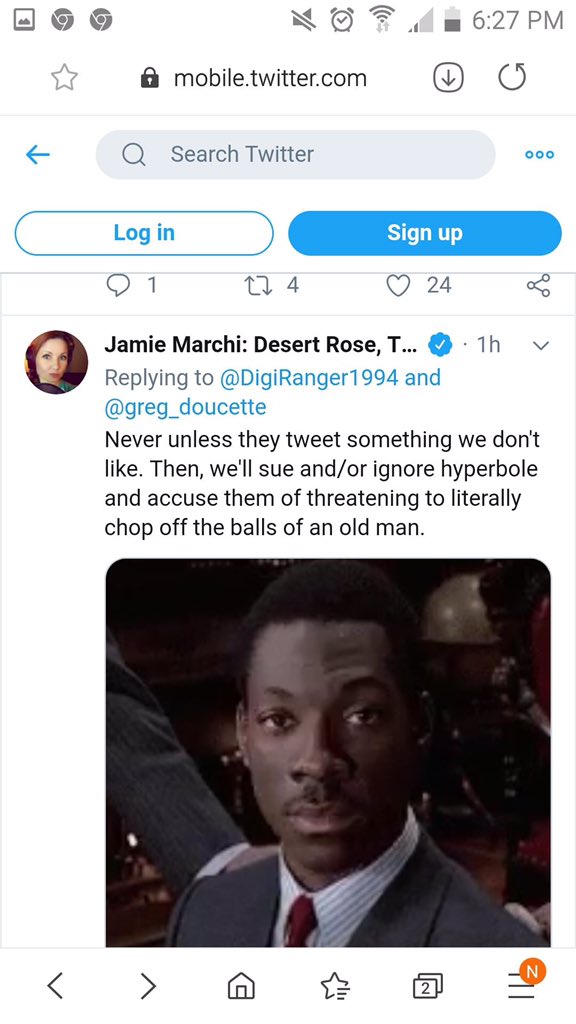The image size is (576, 1024).
Task: Open the three-dot more options menu
Action: tap(540, 155)
